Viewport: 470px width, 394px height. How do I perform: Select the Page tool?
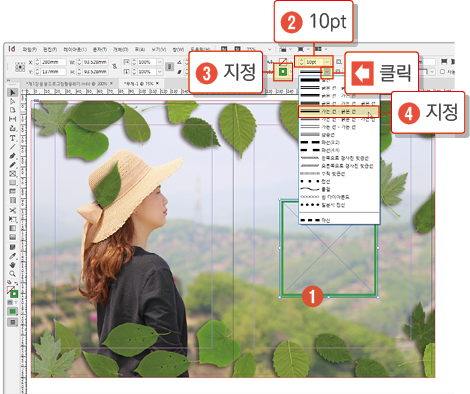(x=13, y=110)
